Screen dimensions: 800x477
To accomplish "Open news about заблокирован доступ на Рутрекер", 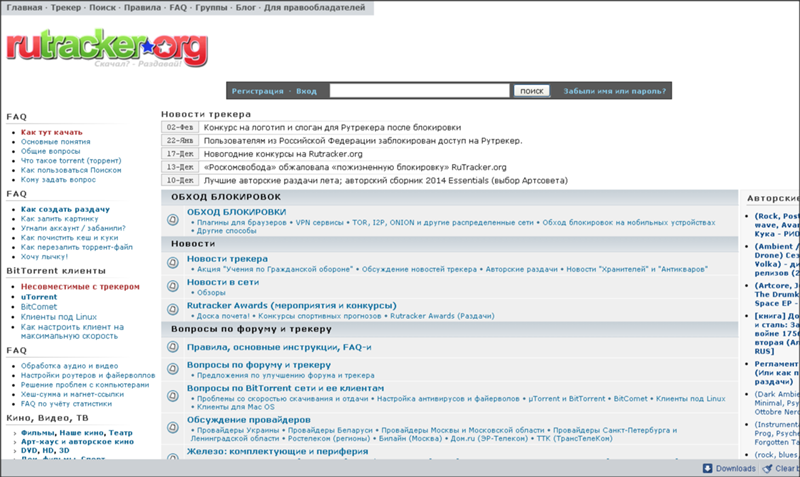I will (363, 141).
